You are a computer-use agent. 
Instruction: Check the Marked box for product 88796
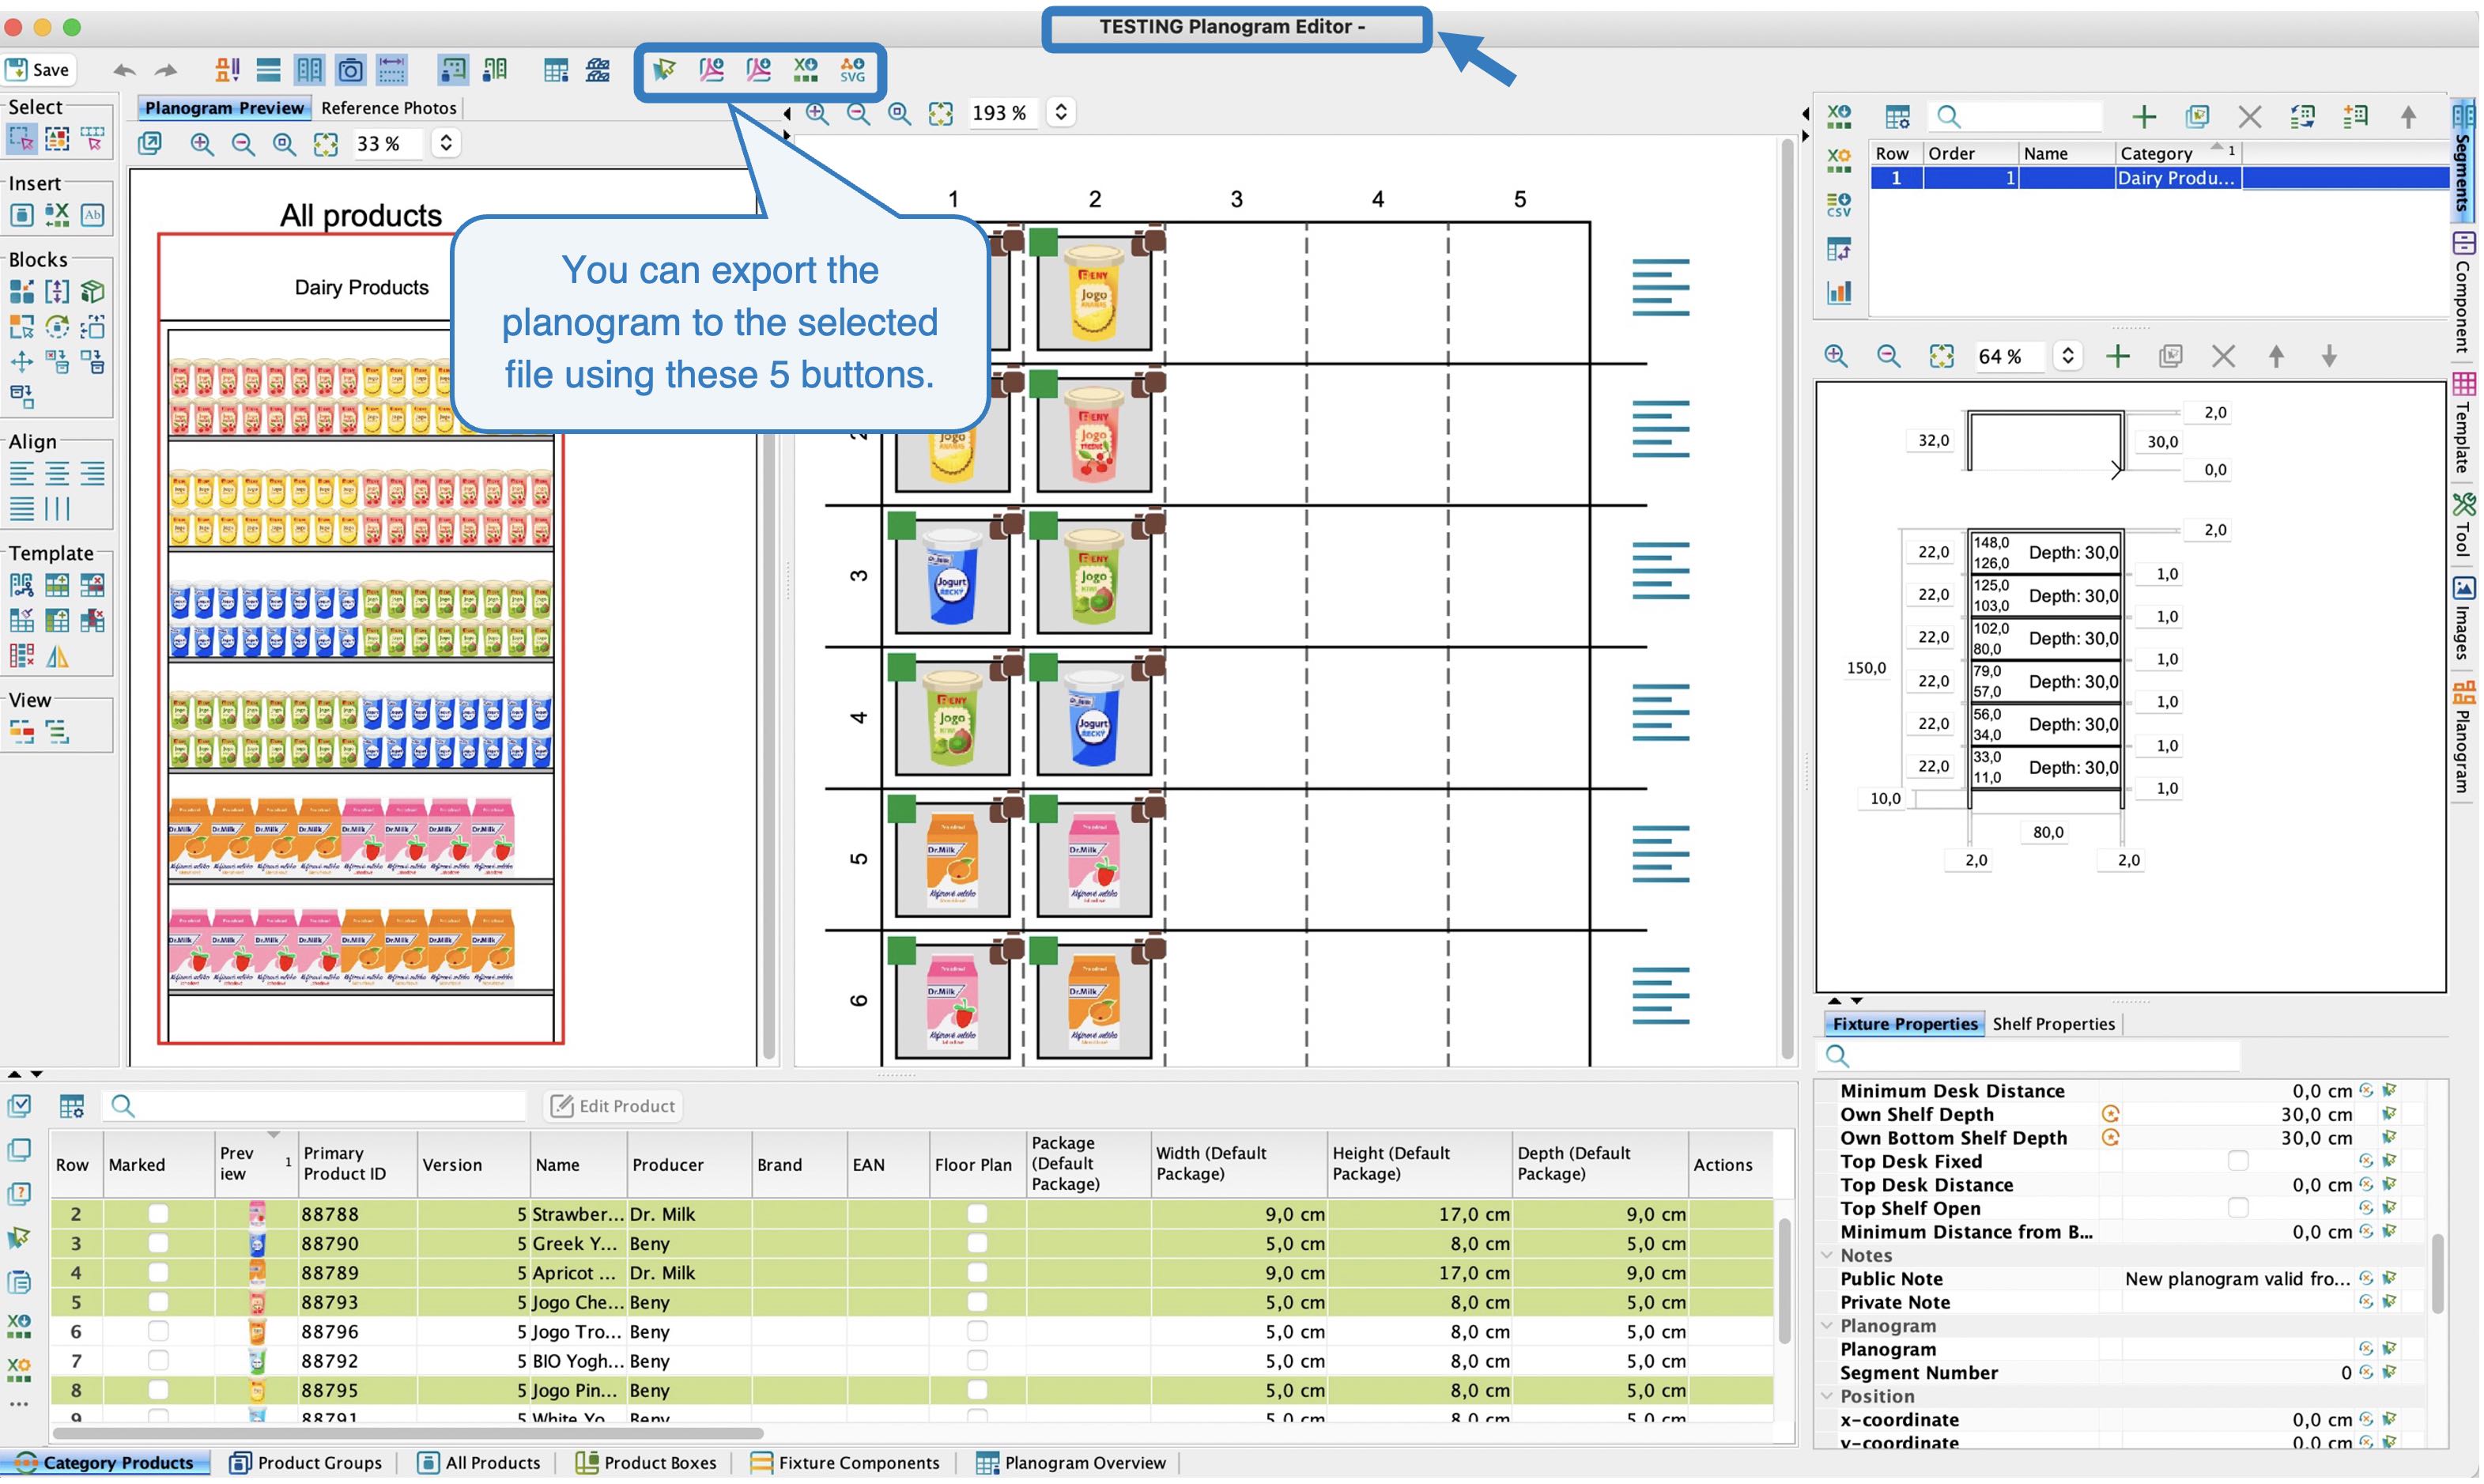pos(158,1331)
